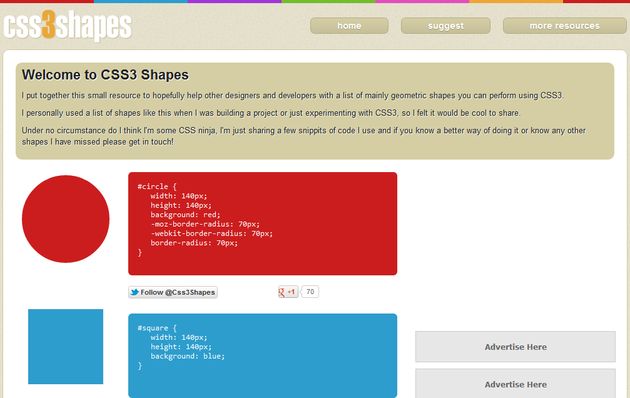Click the '#circle {' code line
The width and height of the screenshot is (630, 398).
[x=157, y=186]
